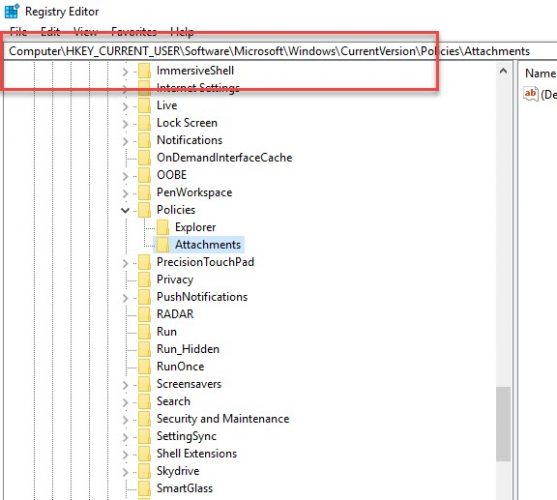Click the Live folder icon

point(144,105)
